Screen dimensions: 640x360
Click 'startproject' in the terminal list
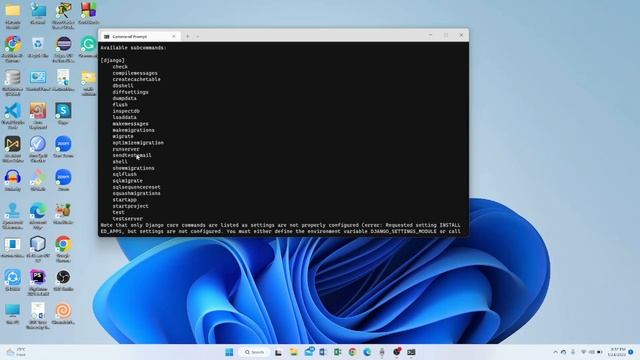130,206
